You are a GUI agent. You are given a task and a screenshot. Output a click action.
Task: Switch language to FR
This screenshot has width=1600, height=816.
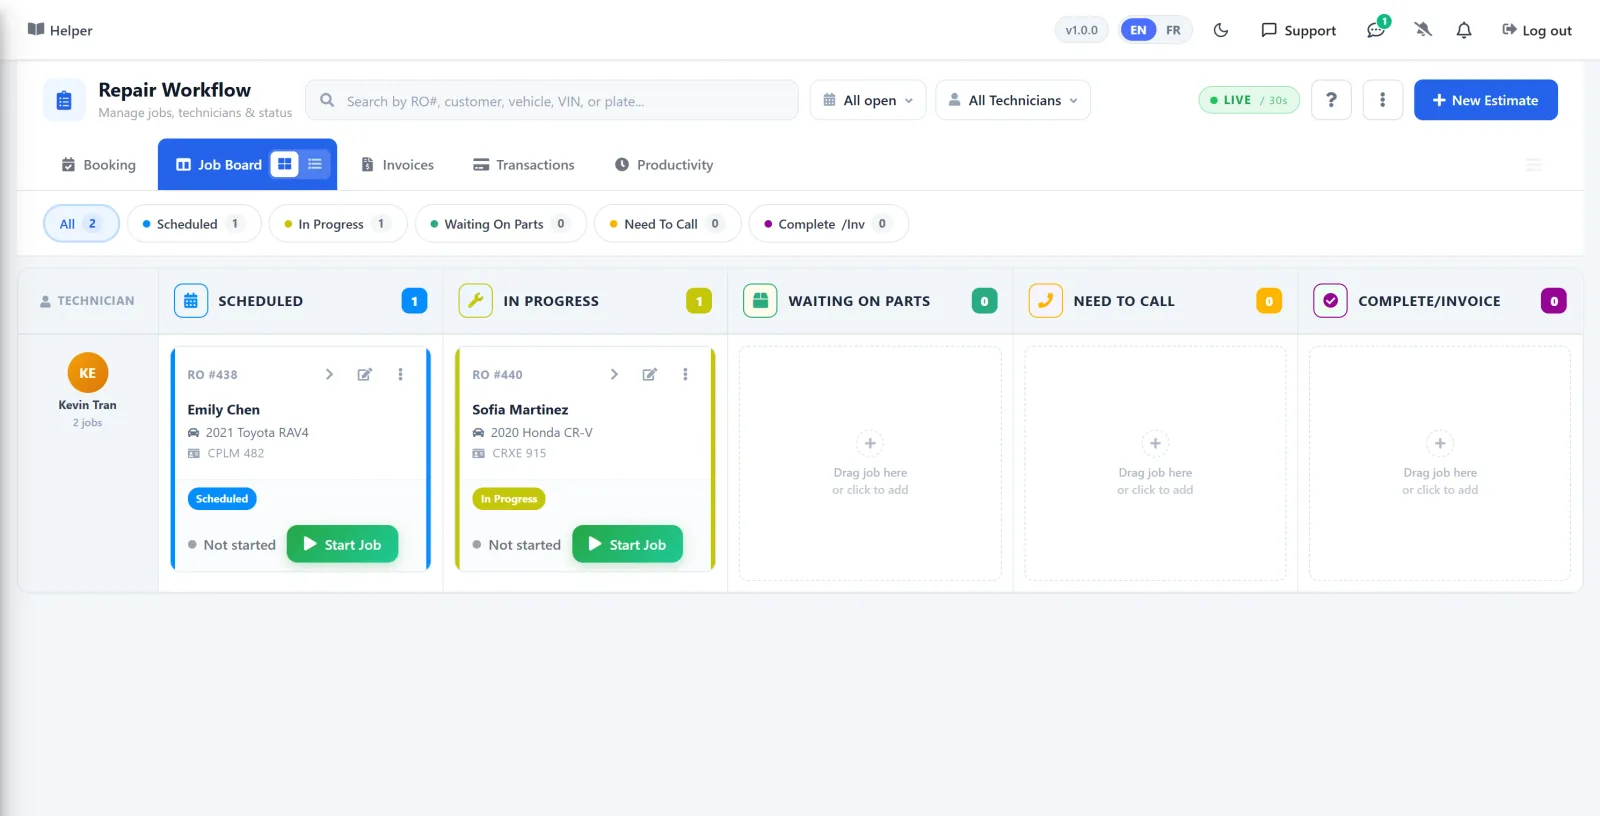(x=1173, y=30)
